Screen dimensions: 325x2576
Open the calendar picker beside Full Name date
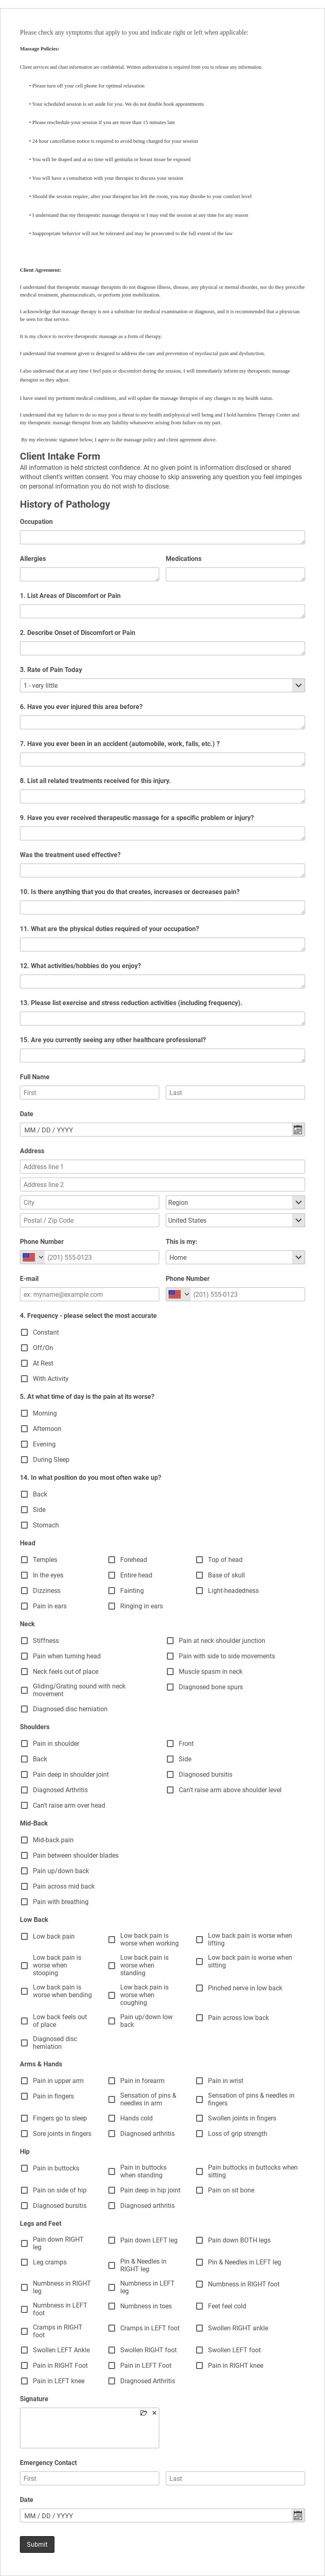point(298,1130)
